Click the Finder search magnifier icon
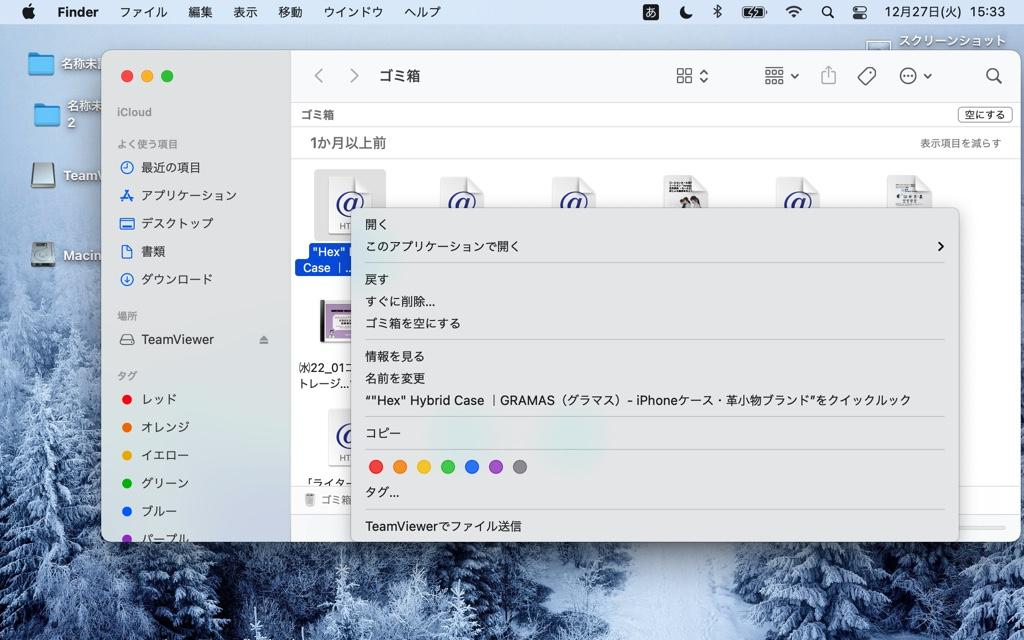 coord(993,76)
